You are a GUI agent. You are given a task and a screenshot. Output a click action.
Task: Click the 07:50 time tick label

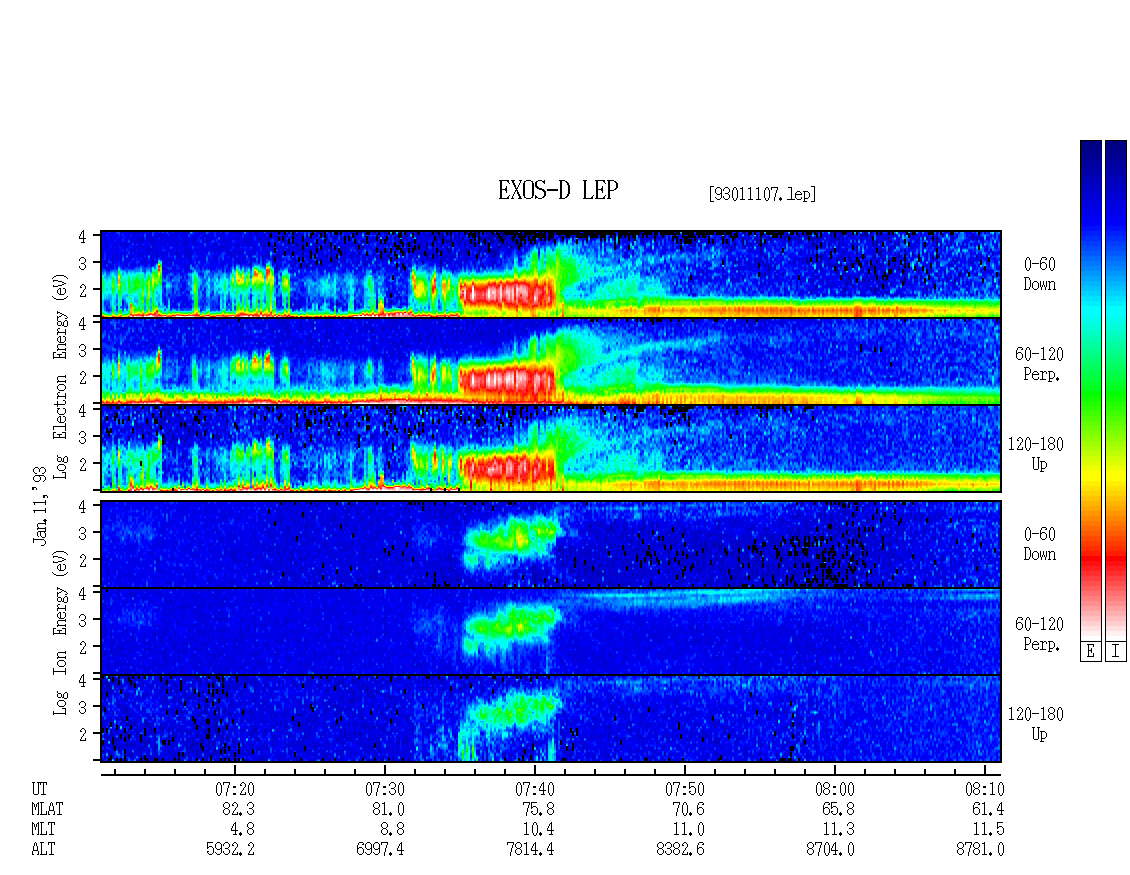click(685, 789)
